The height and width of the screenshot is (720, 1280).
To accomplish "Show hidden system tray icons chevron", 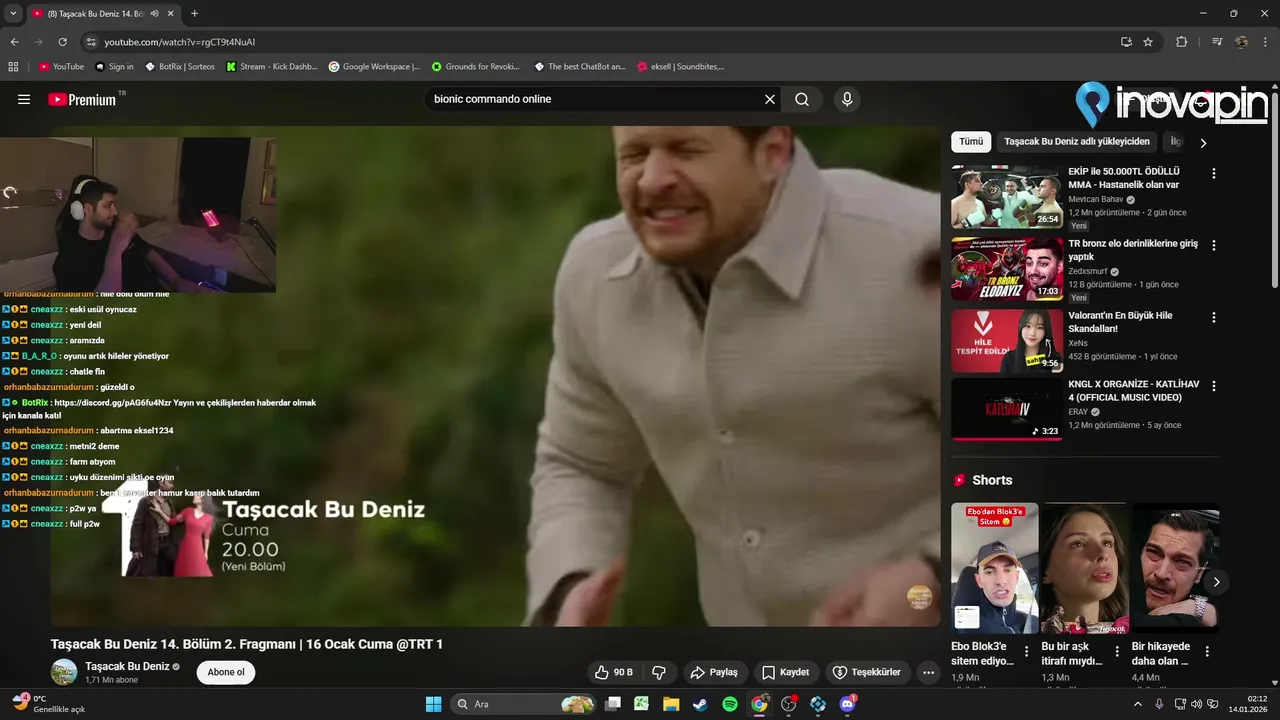I will tap(1138, 704).
